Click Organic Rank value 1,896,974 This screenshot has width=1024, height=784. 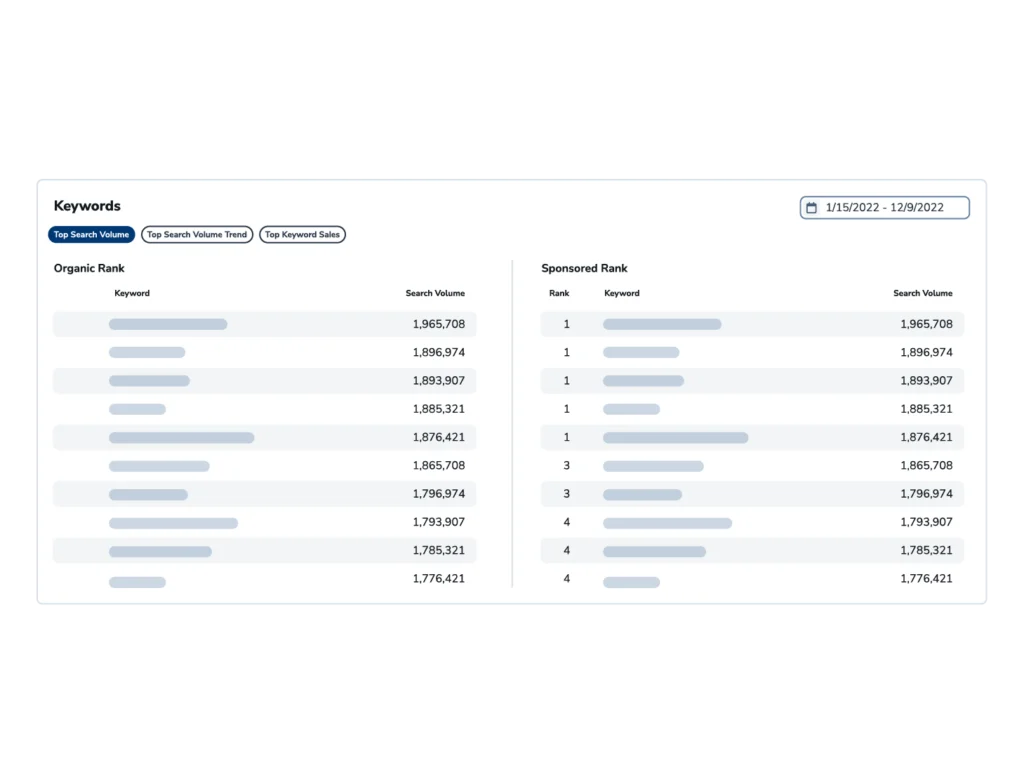(438, 352)
